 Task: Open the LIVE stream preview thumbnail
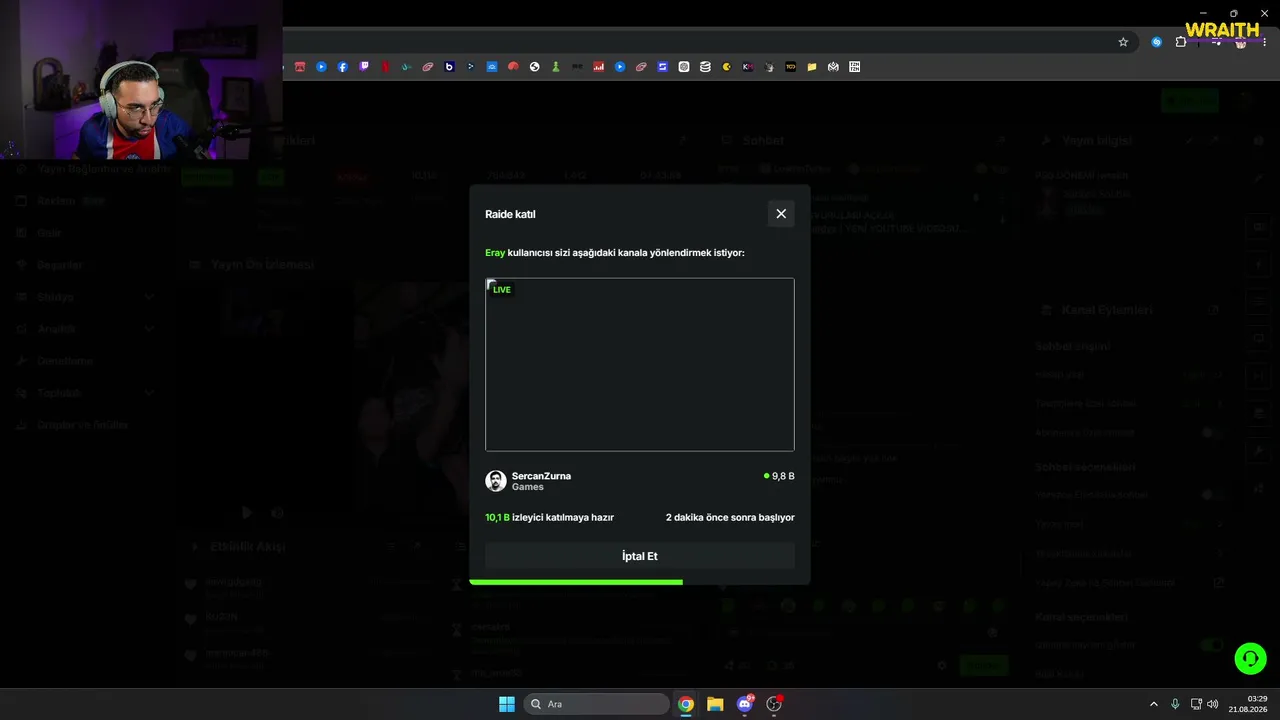coord(640,364)
